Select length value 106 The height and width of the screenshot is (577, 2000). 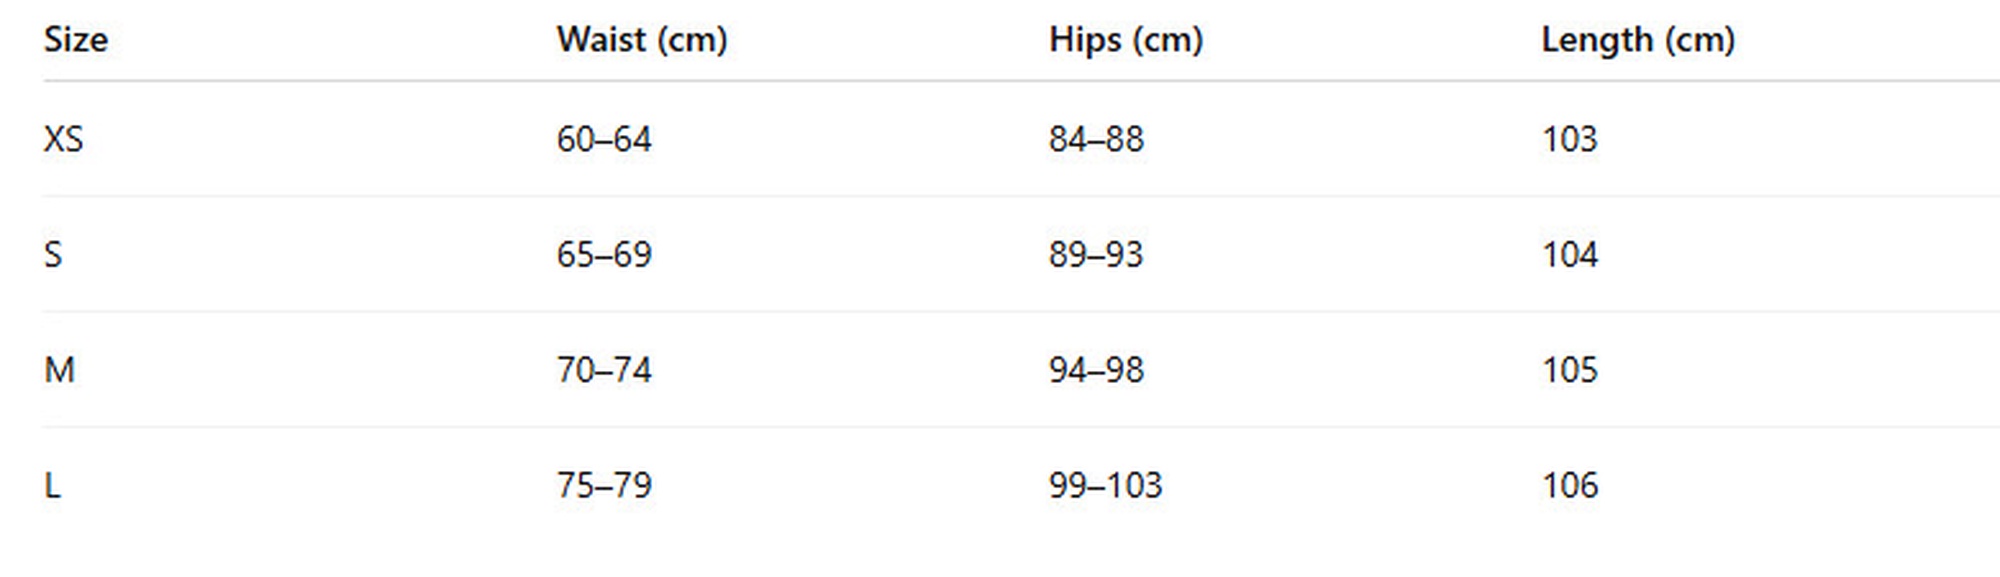coord(1570,486)
